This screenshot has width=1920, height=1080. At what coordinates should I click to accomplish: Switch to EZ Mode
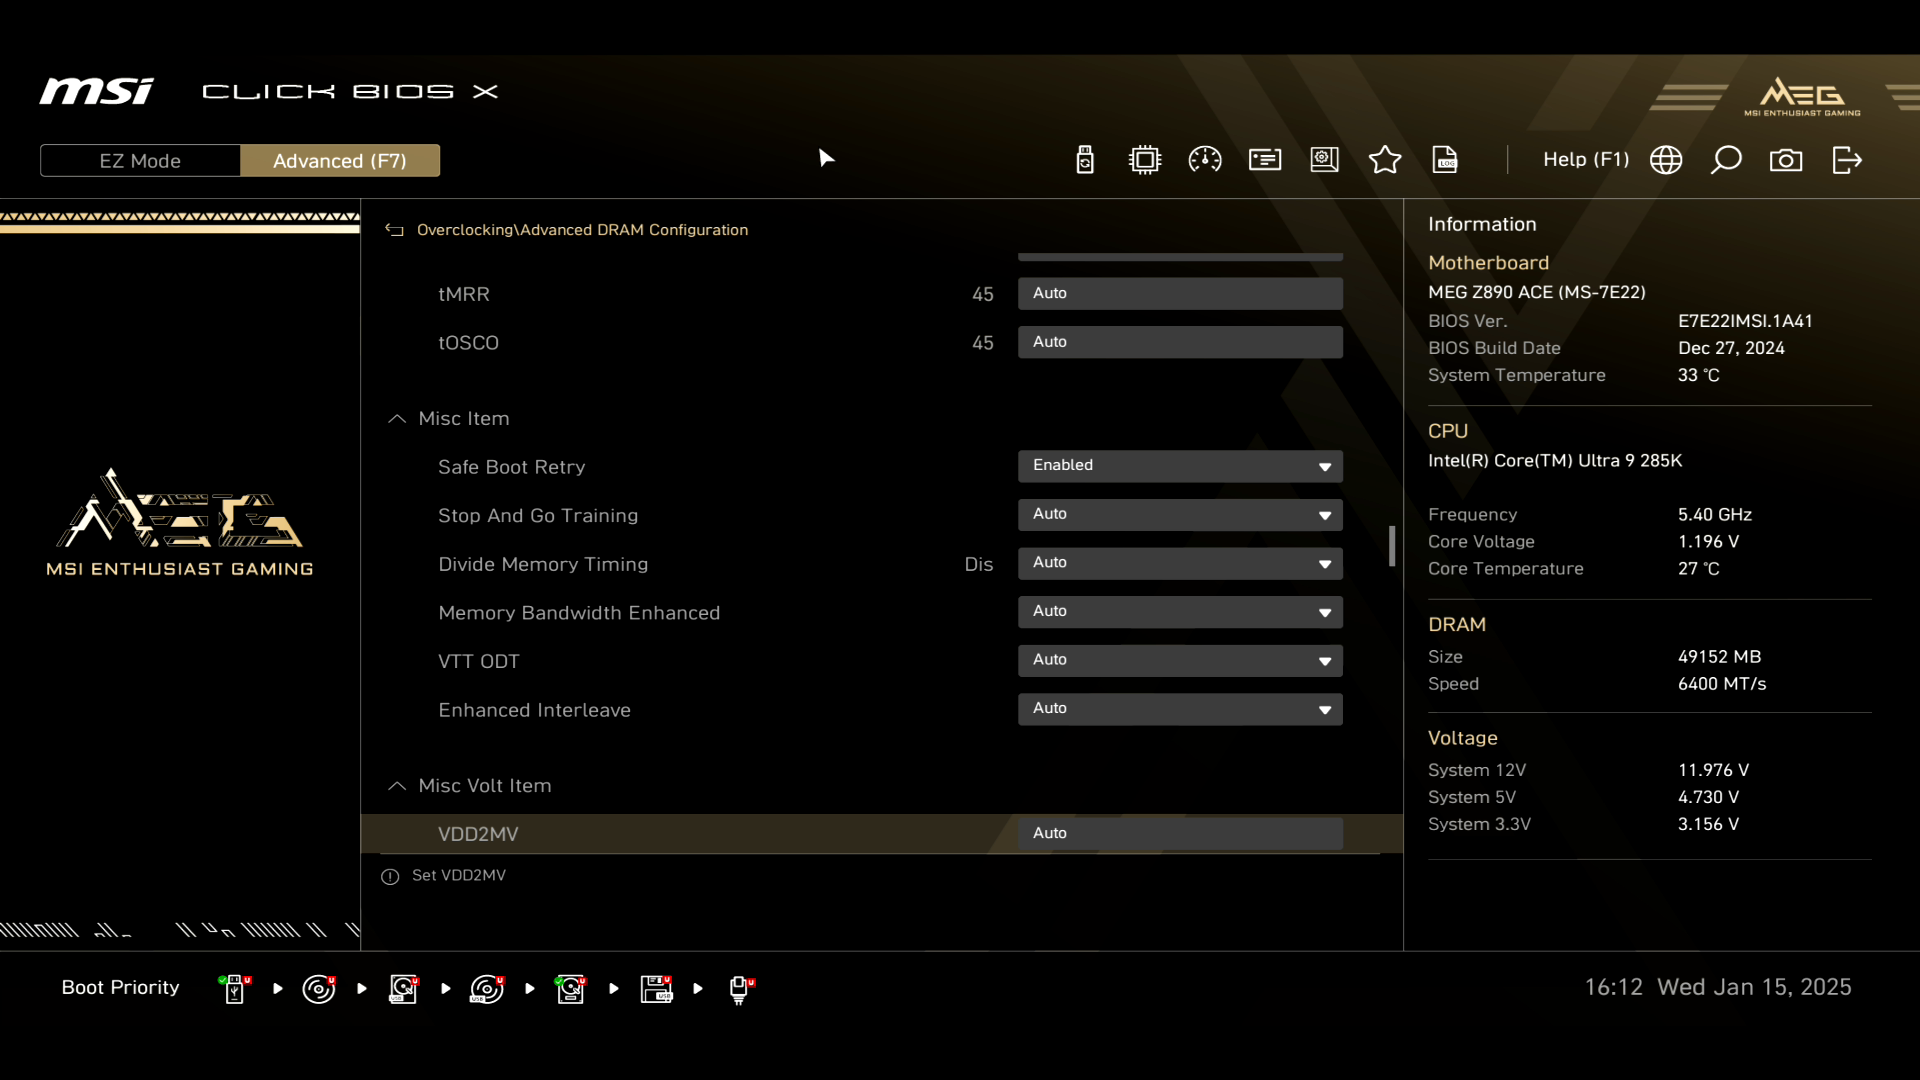pyautogui.click(x=140, y=161)
